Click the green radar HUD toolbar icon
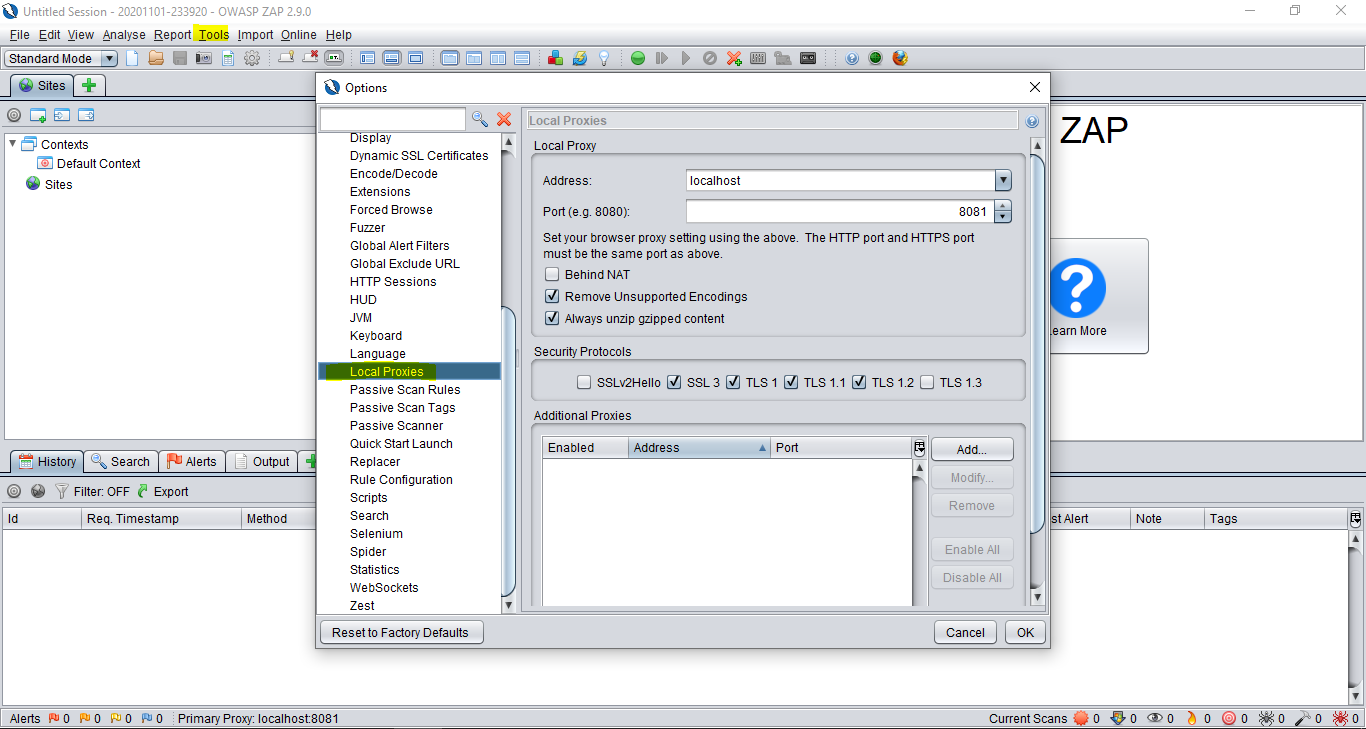This screenshot has height=729, width=1366. 876,58
